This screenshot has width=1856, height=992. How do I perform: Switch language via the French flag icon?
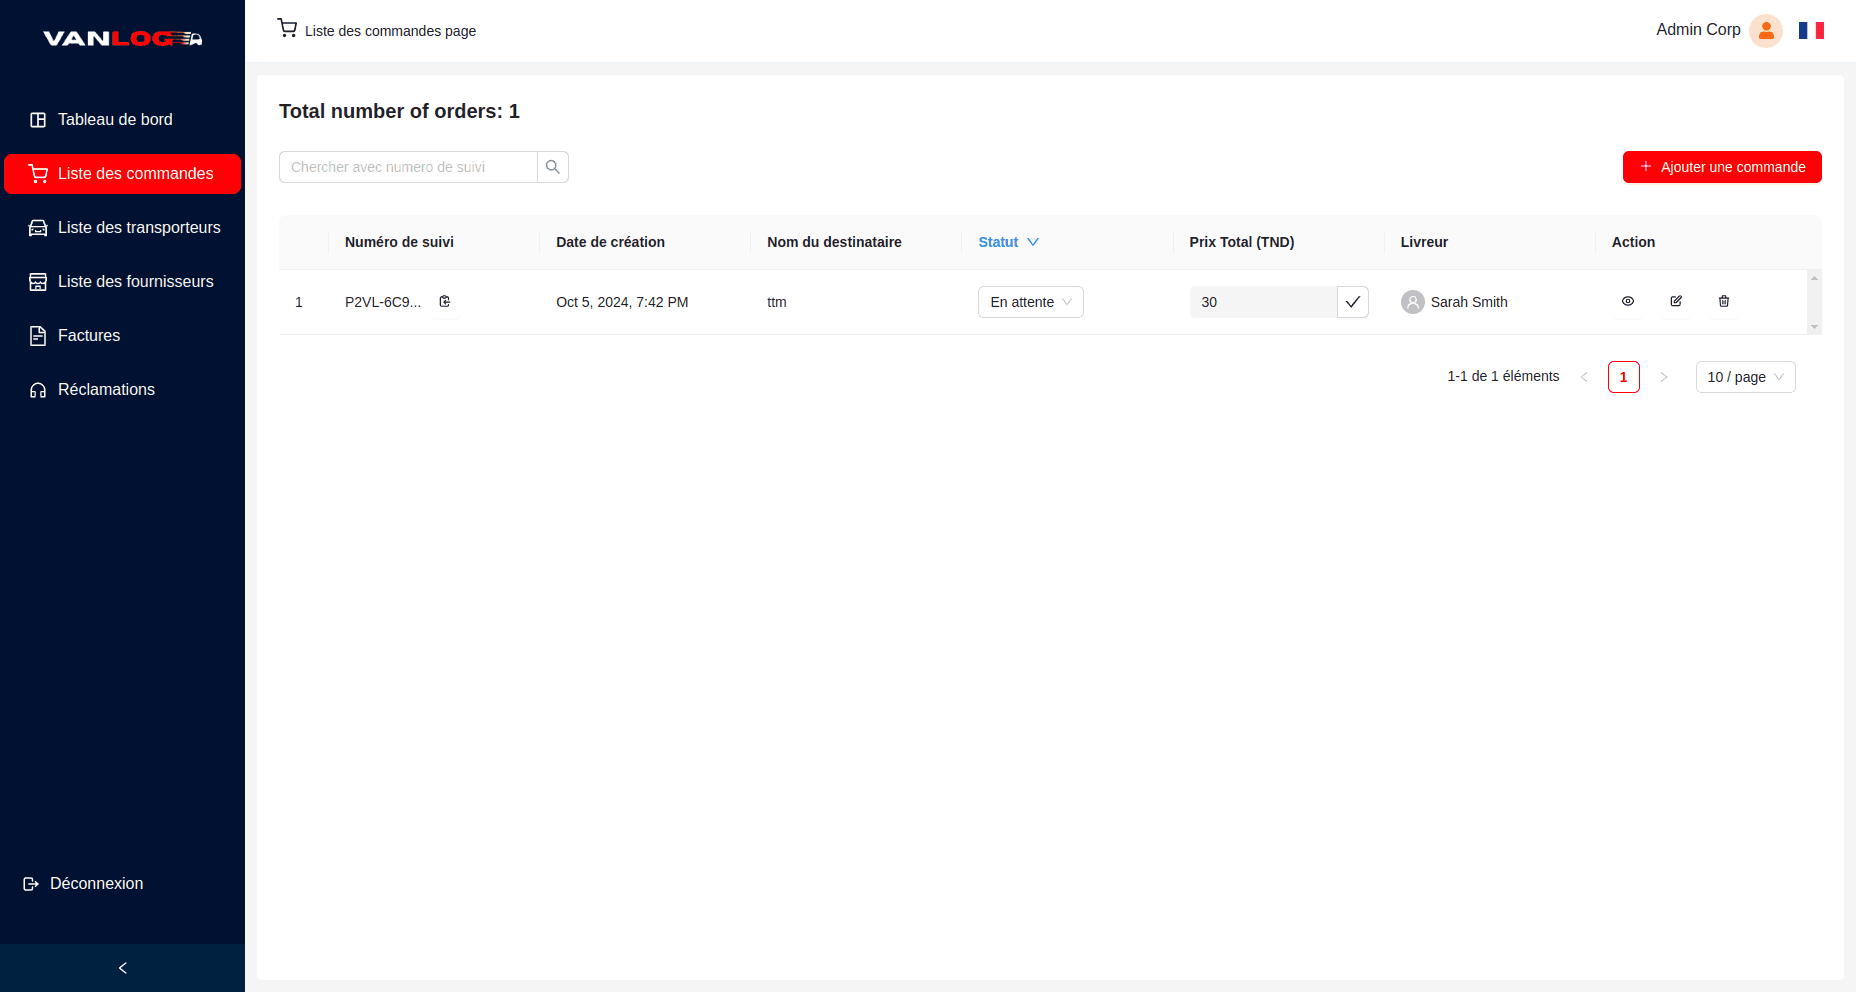coord(1811,31)
